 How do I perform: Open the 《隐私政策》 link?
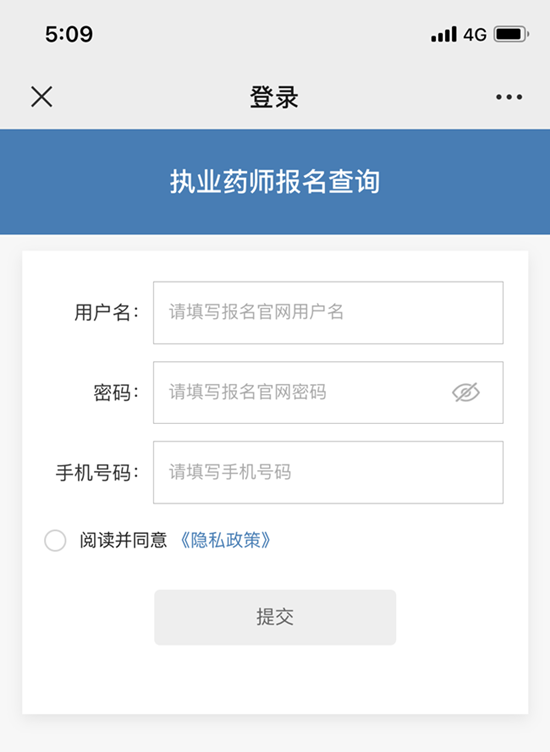pos(225,540)
